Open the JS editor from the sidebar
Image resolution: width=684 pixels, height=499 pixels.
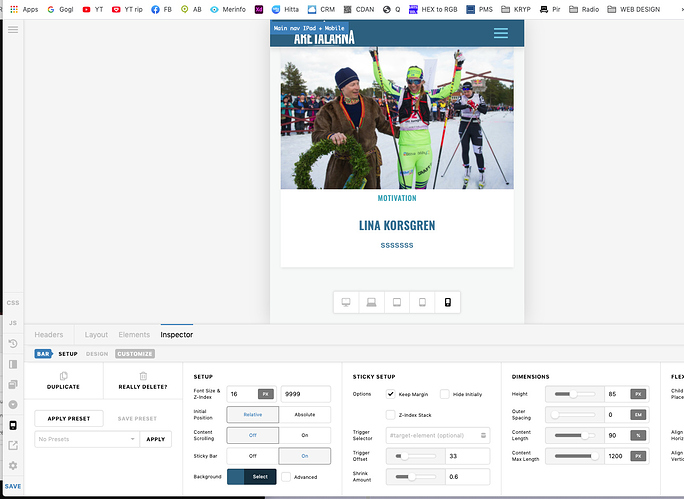click(x=13, y=323)
